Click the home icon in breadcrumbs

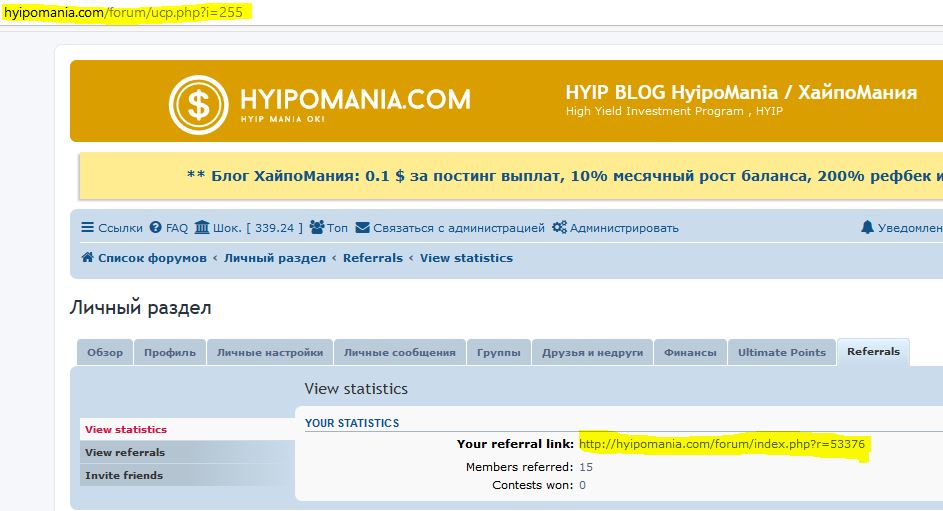click(87, 258)
